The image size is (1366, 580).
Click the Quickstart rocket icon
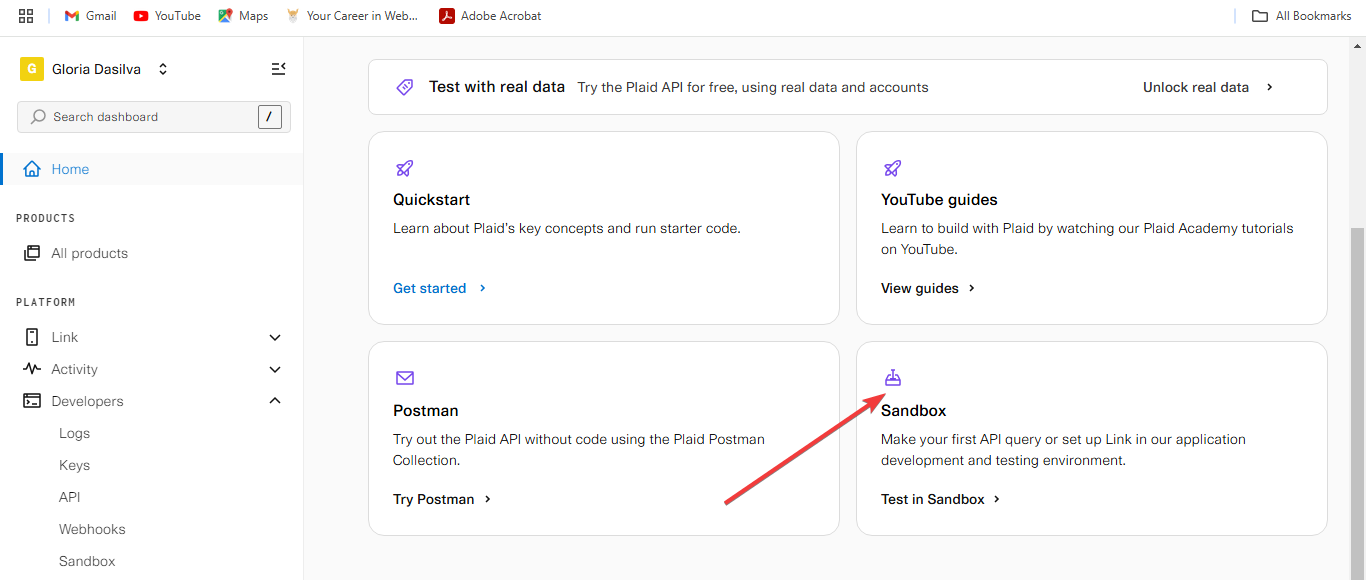(x=404, y=168)
